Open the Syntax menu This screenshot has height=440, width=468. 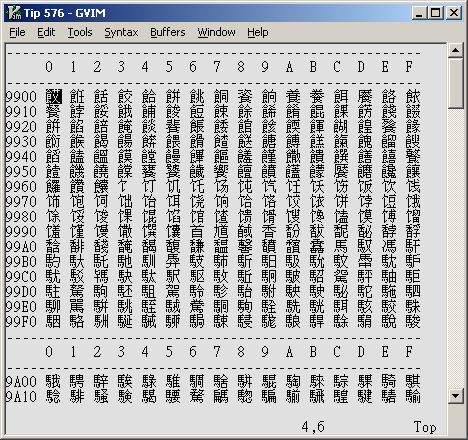(x=121, y=32)
